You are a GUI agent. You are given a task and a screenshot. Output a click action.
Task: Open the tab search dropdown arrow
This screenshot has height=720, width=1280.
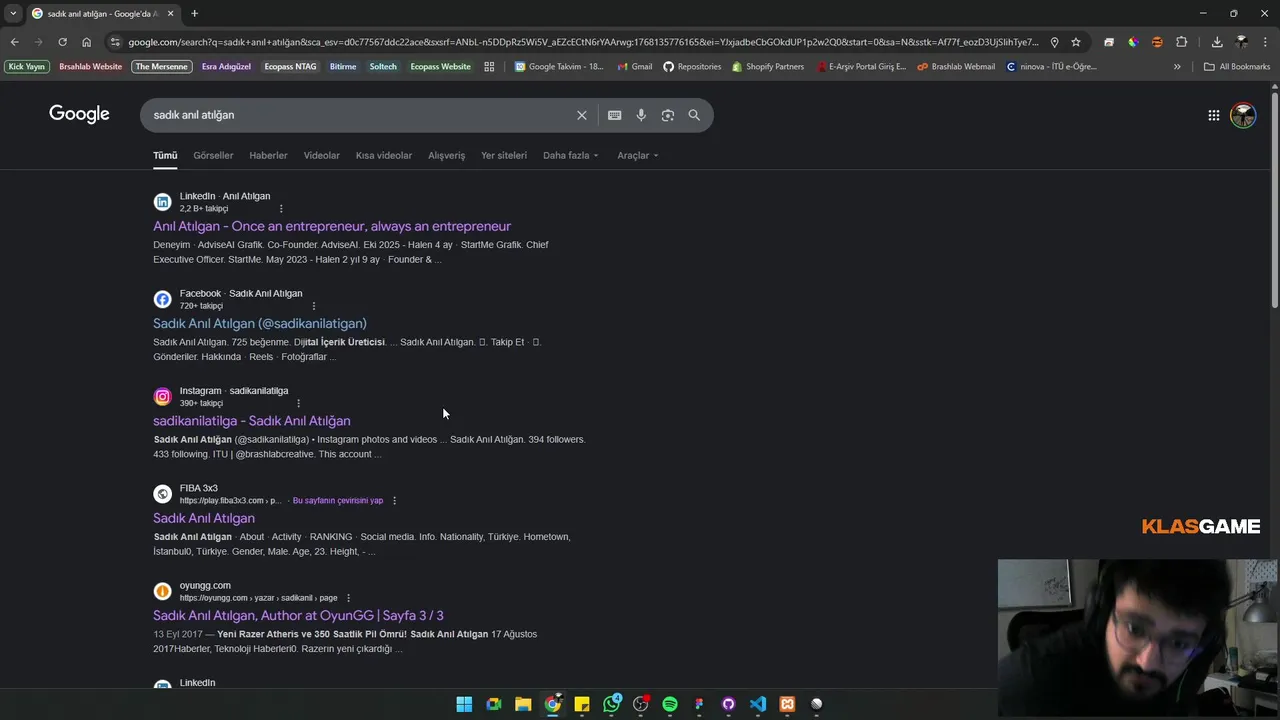13,13
